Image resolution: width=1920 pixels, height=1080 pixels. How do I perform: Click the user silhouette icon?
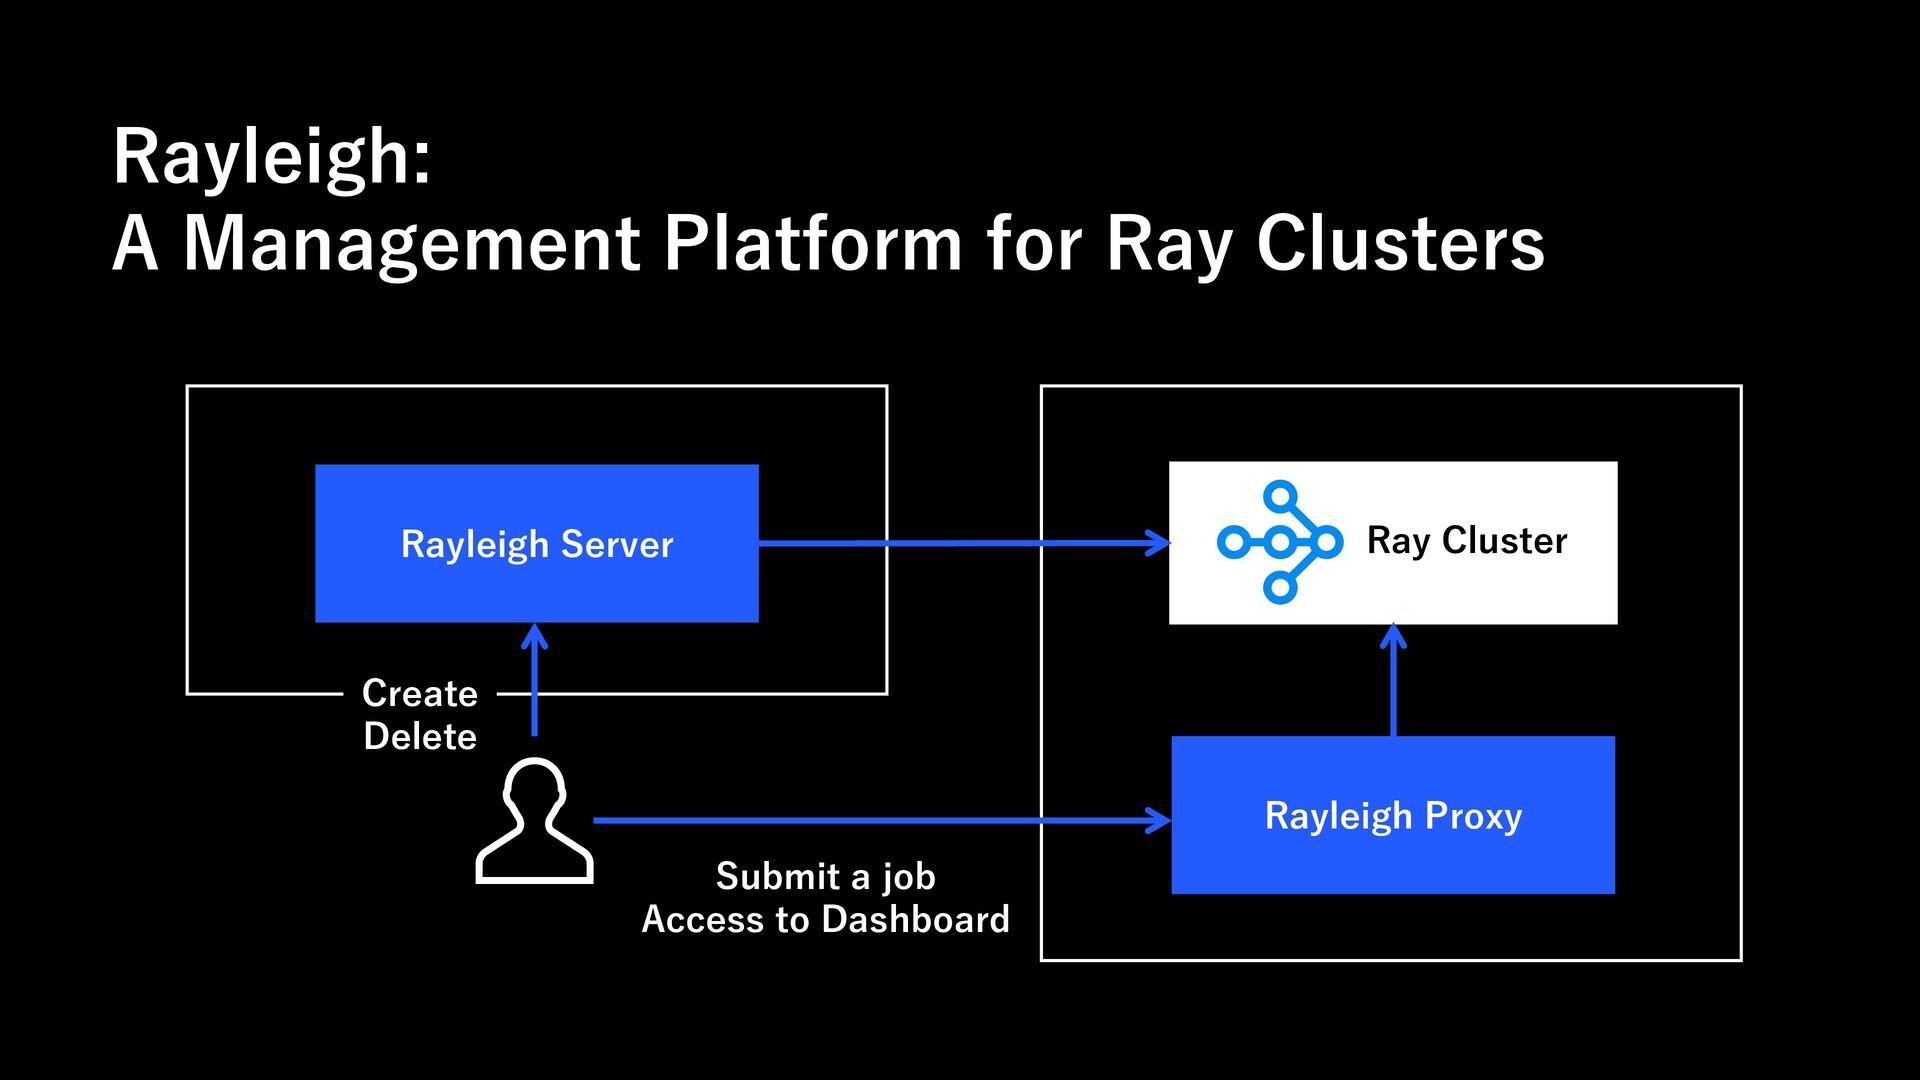coord(534,821)
